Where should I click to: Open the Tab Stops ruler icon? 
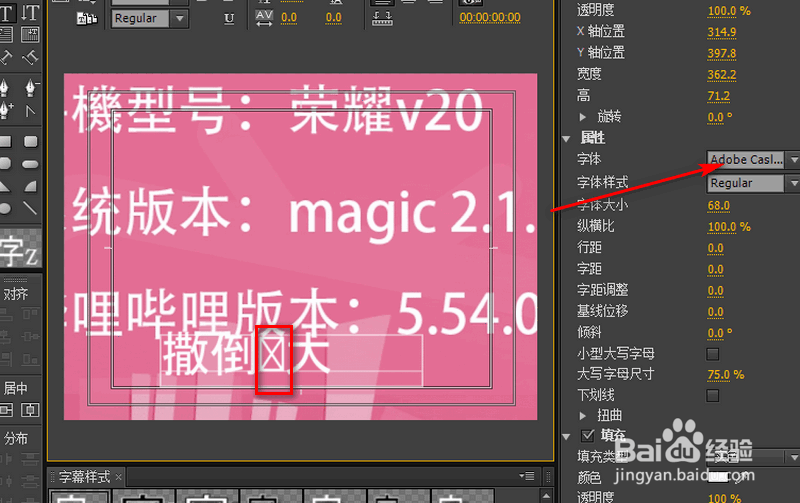tap(382, 18)
